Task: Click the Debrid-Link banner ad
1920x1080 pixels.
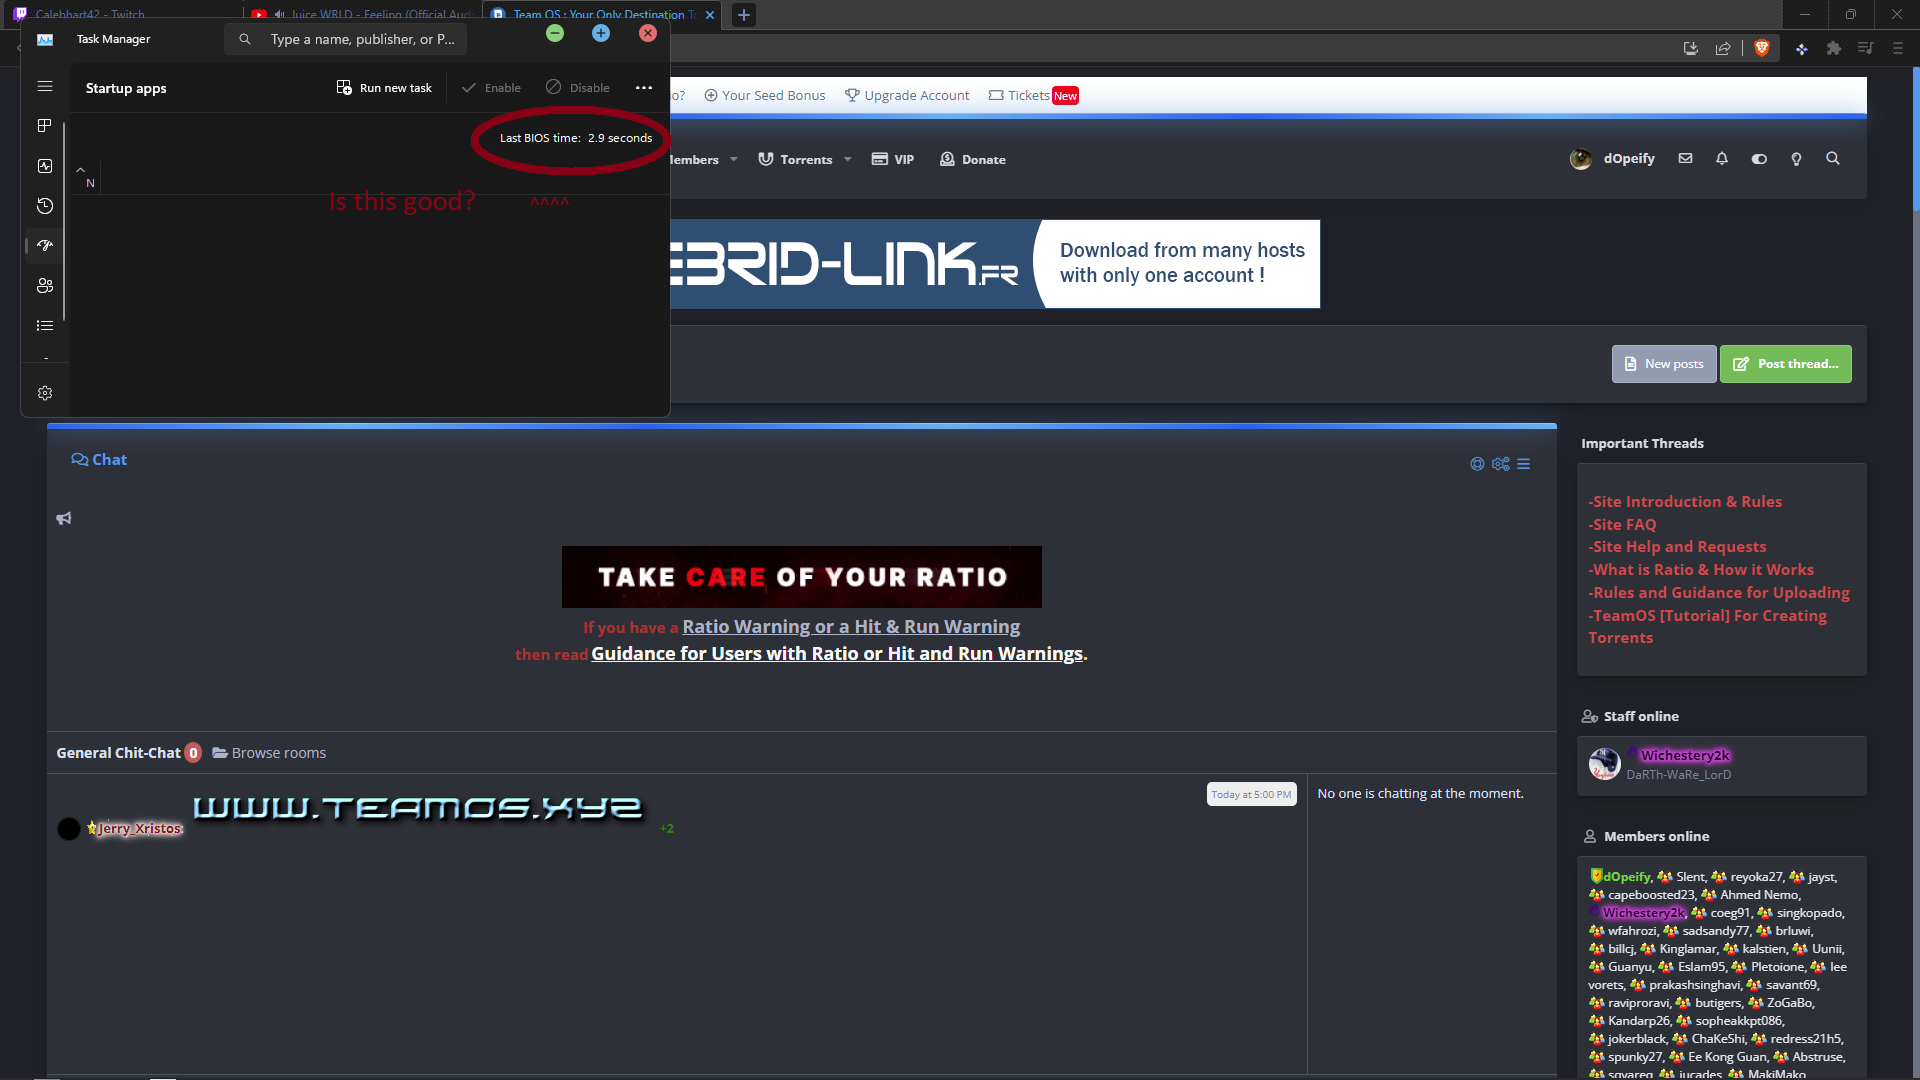Action: click(x=995, y=264)
